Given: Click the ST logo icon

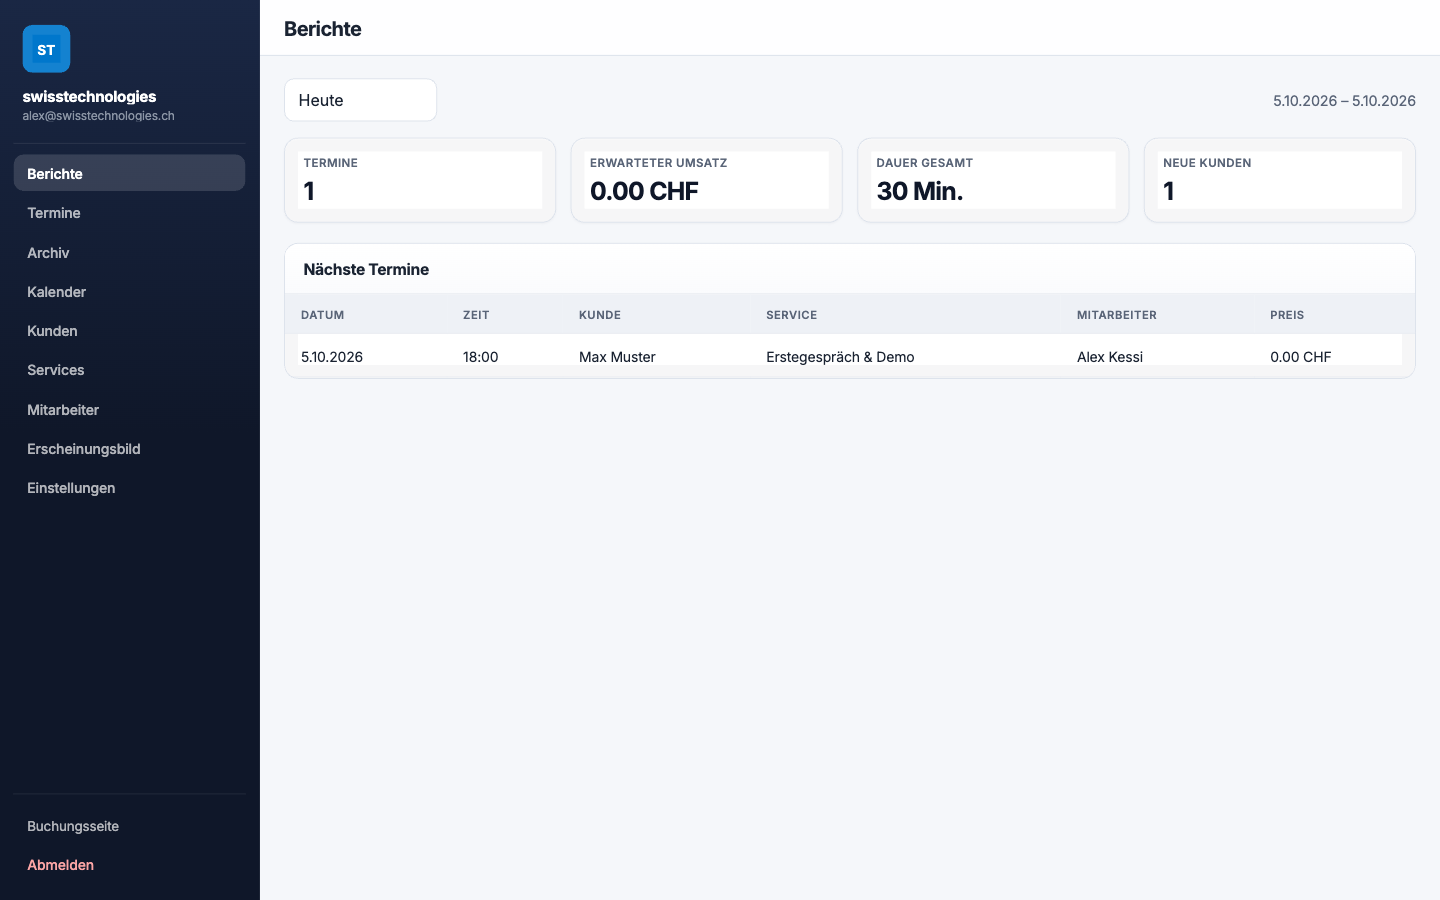Looking at the screenshot, I should (x=46, y=49).
